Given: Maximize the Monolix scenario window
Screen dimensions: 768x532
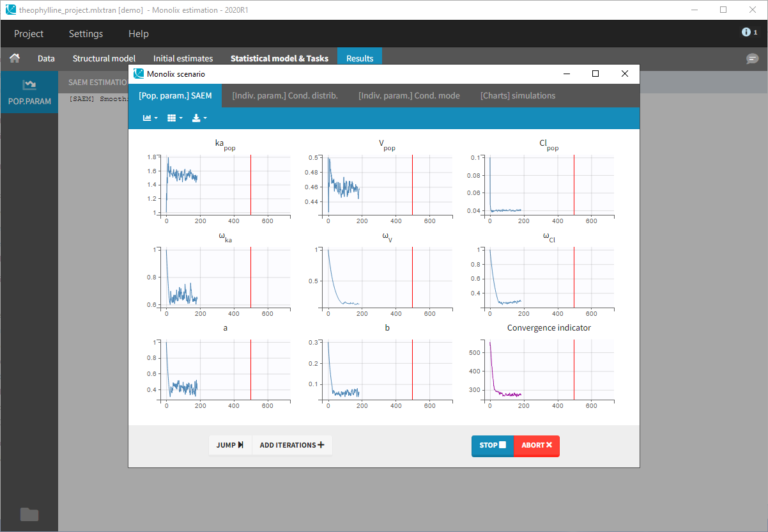Looking at the screenshot, I should (x=595, y=74).
